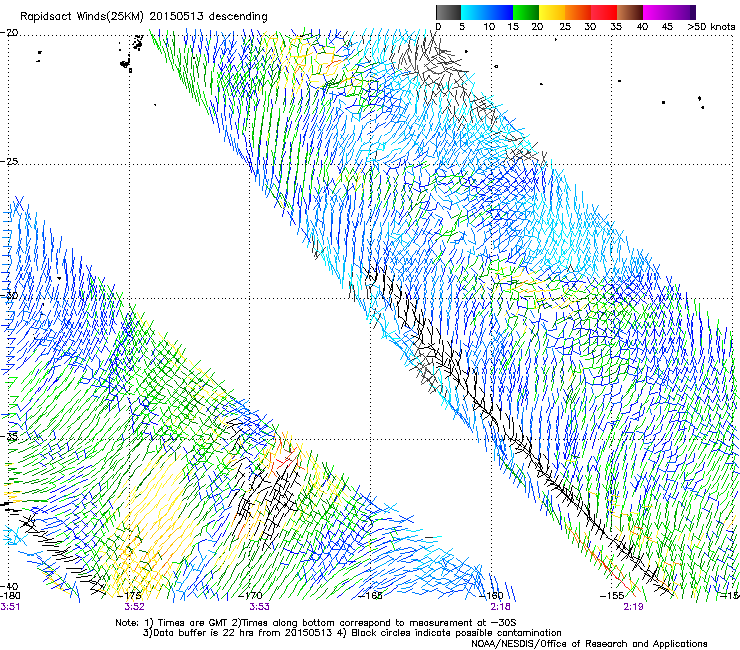Click the red 30-35 knots legend swatch
The height and width of the screenshot is (650, 740).
604,12
